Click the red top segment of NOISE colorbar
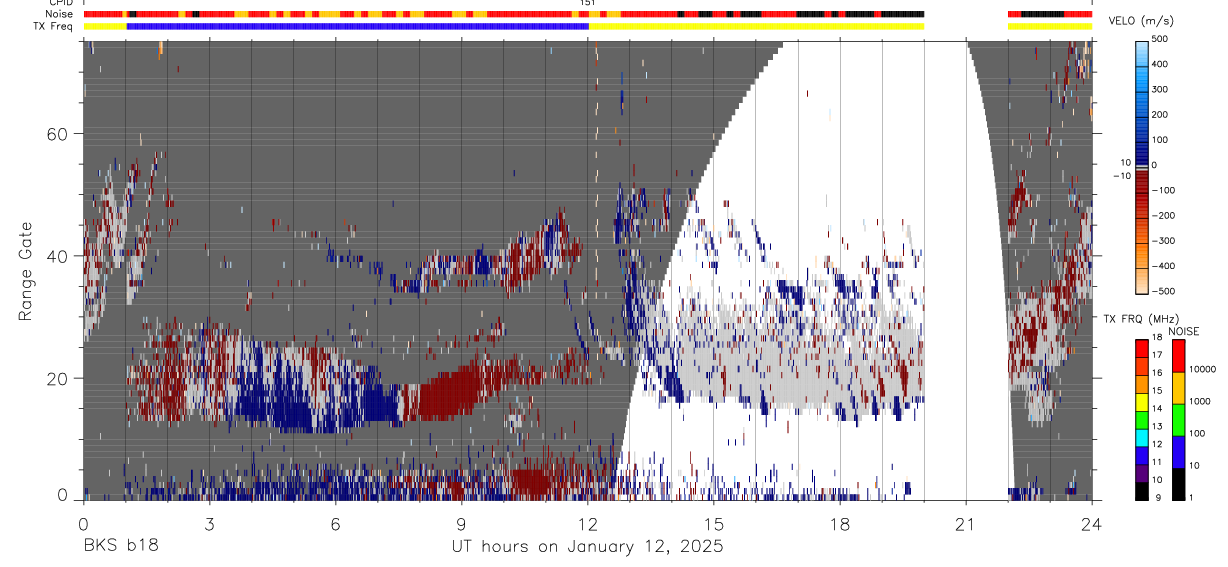1228x567 pixels. pyautogui.click(x=1178, y=355)
